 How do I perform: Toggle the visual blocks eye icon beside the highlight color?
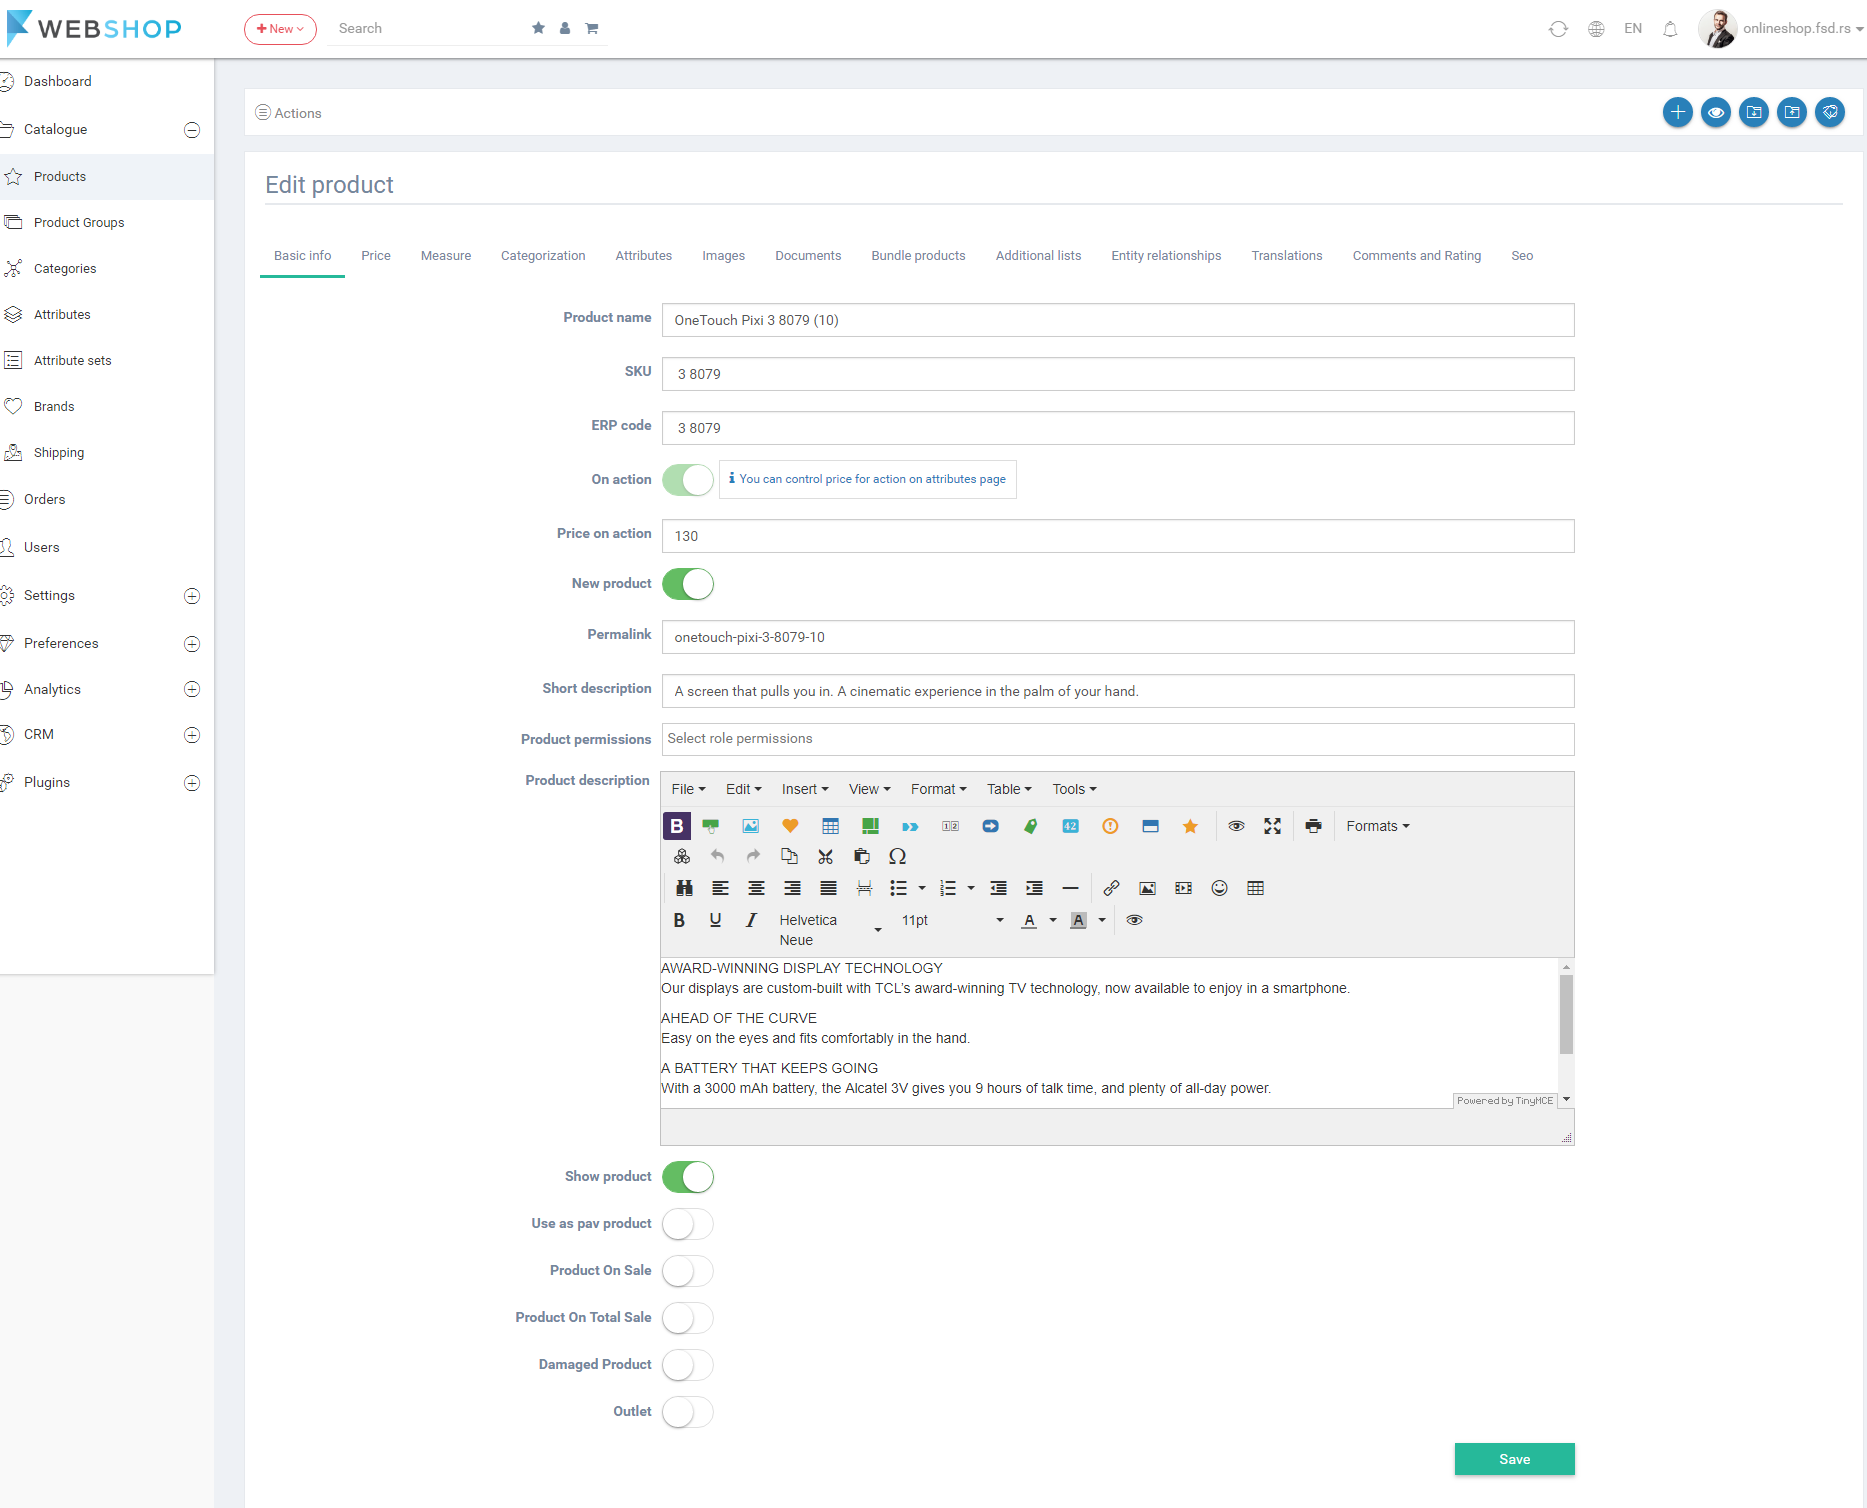click(1134, 920)
